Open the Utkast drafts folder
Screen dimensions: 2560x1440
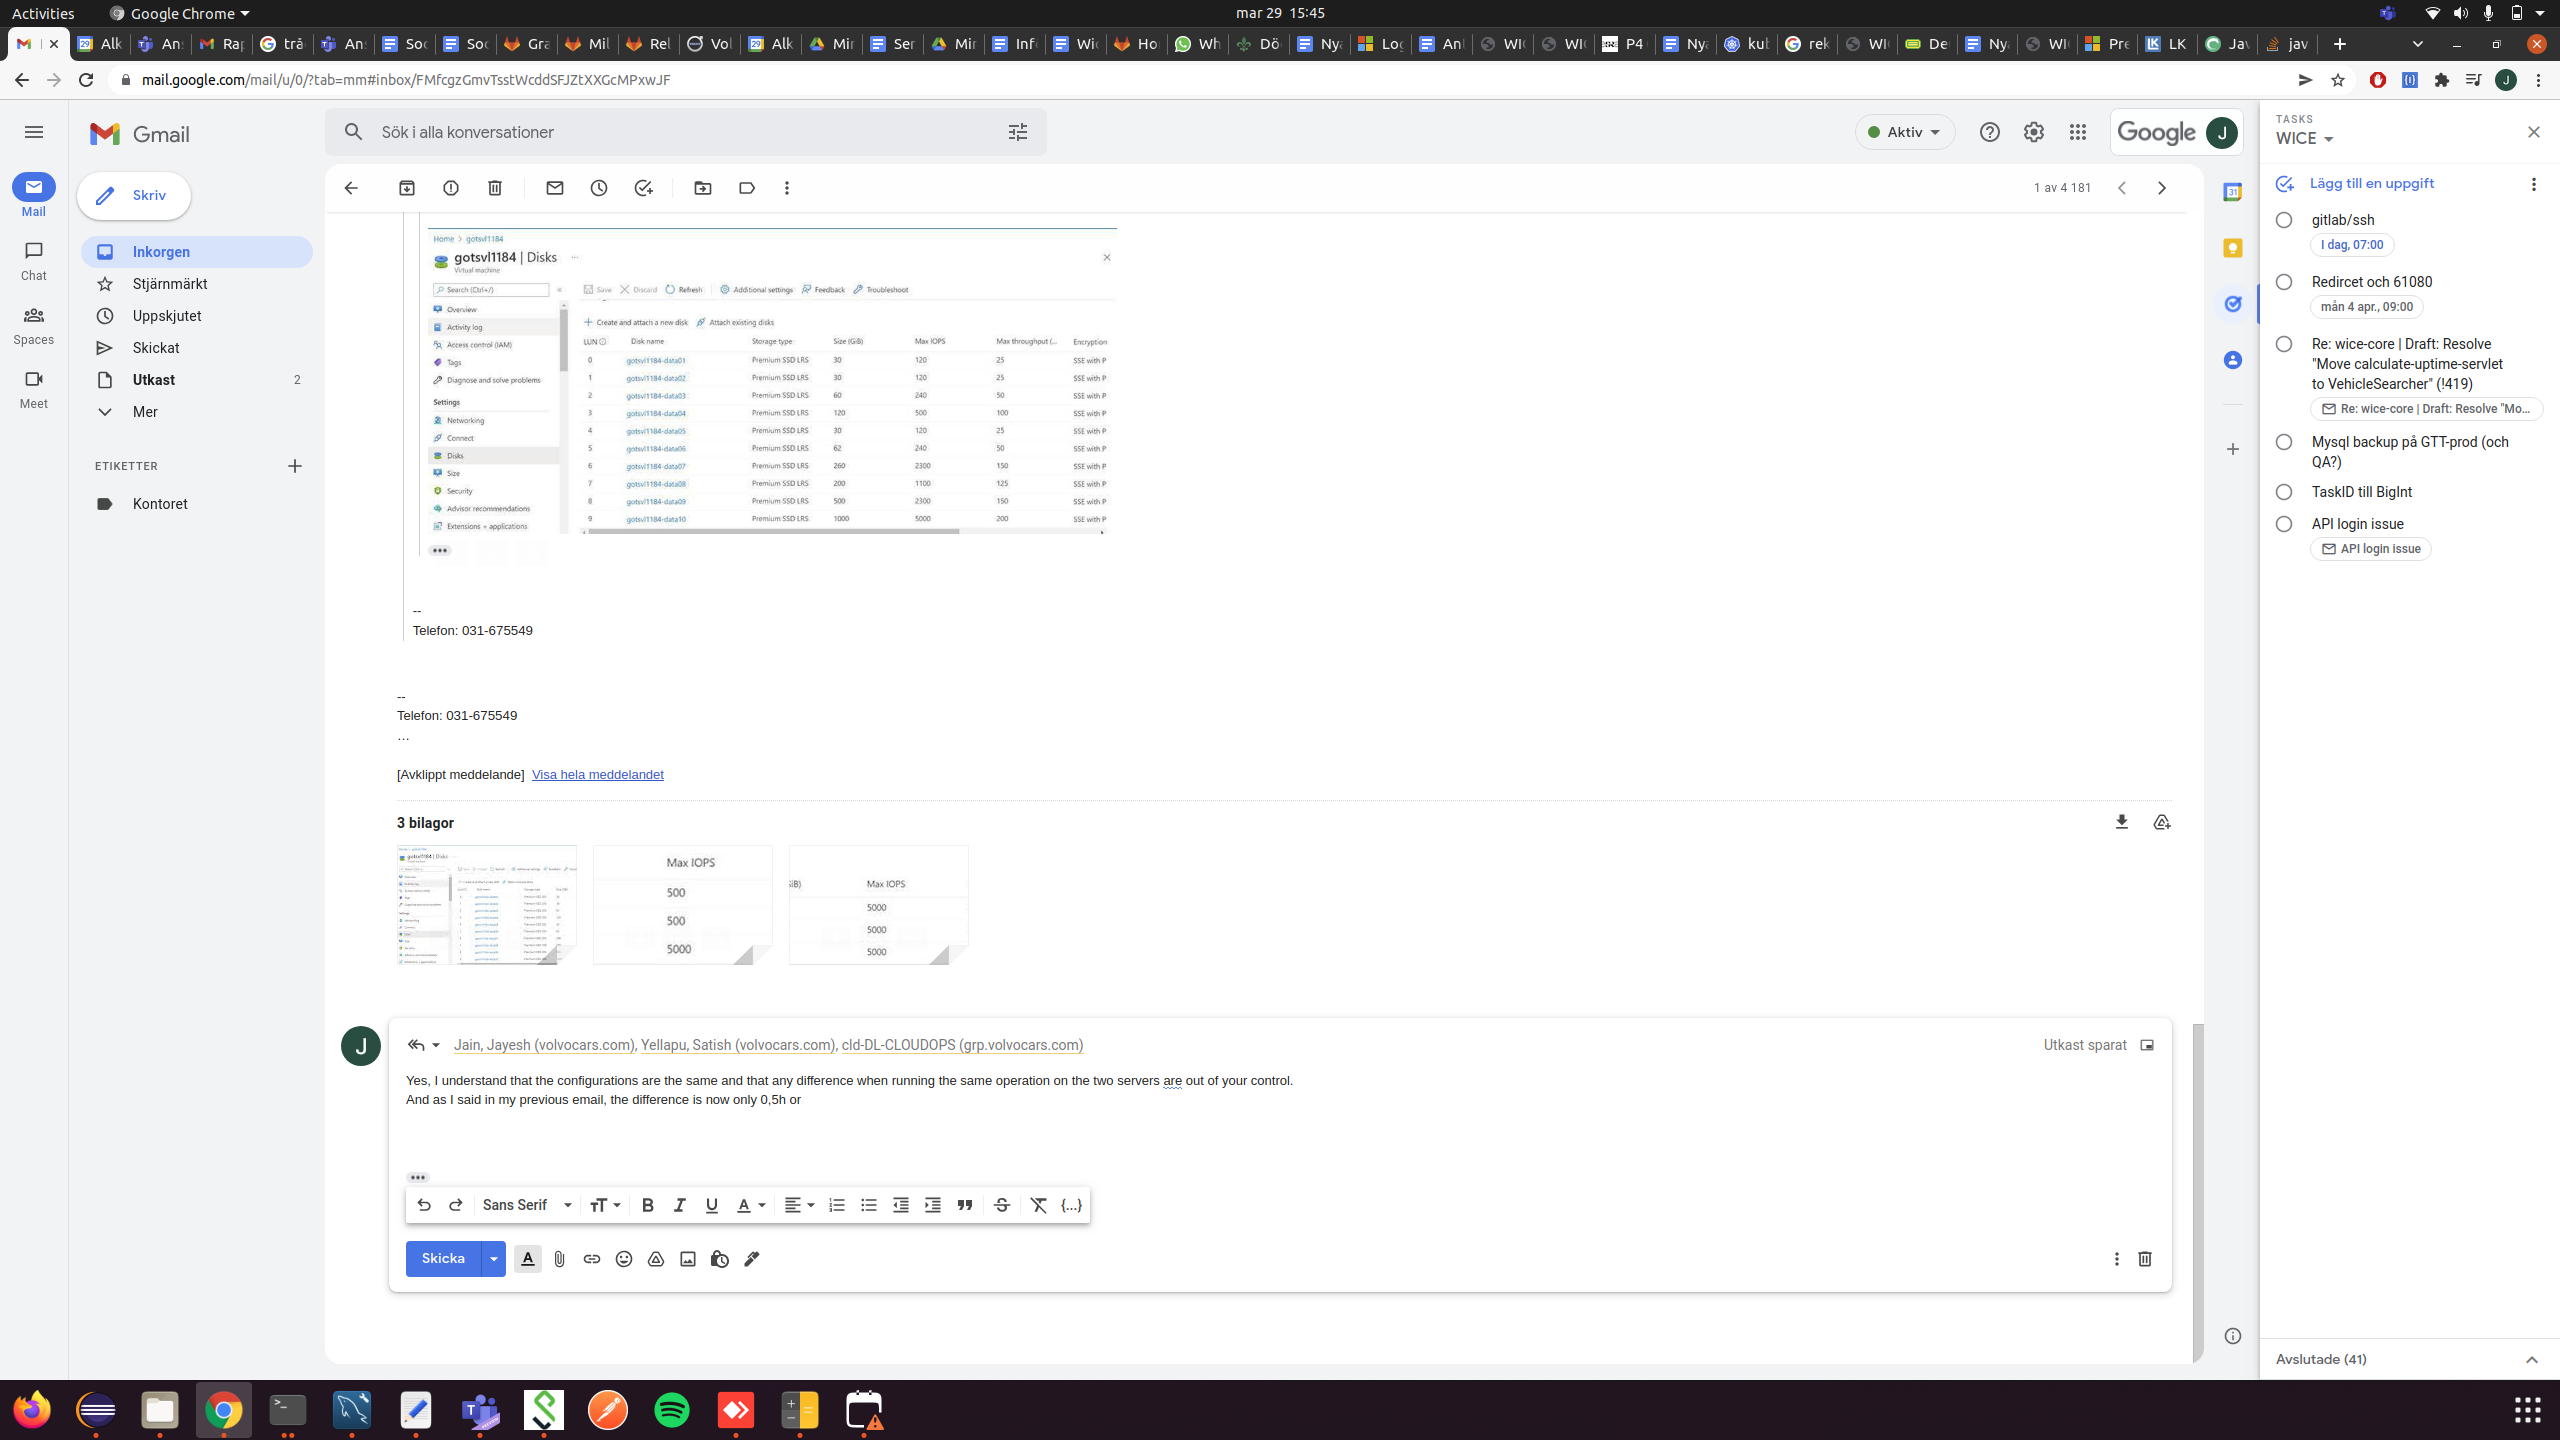coord(154,380)
